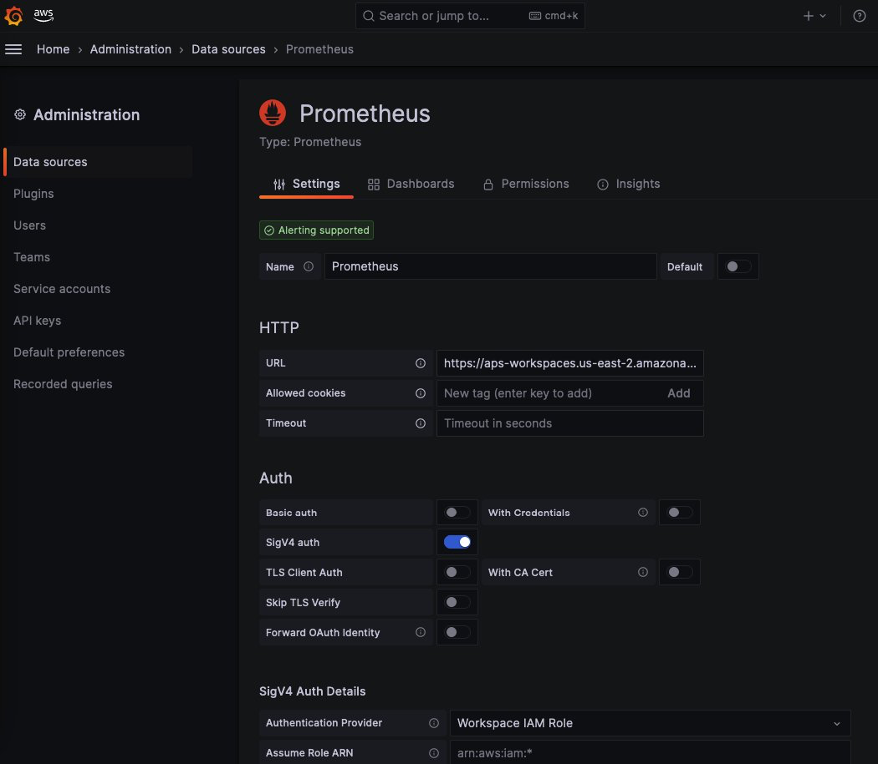The height and width of the screenshot is (764, 879).
Task: Click the Add button for allowed cookies
Action: click(x=679, y=393)
